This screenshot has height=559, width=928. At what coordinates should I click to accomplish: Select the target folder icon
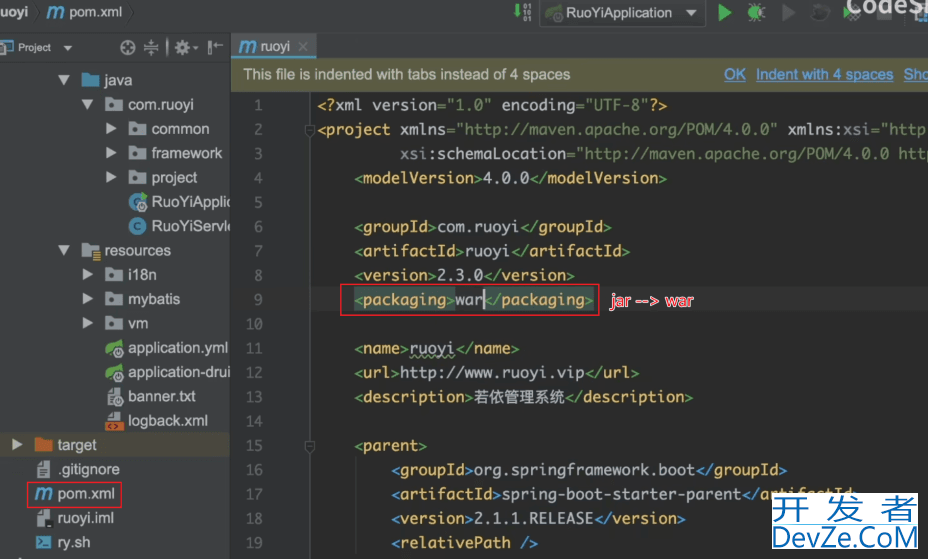(43, 444)
